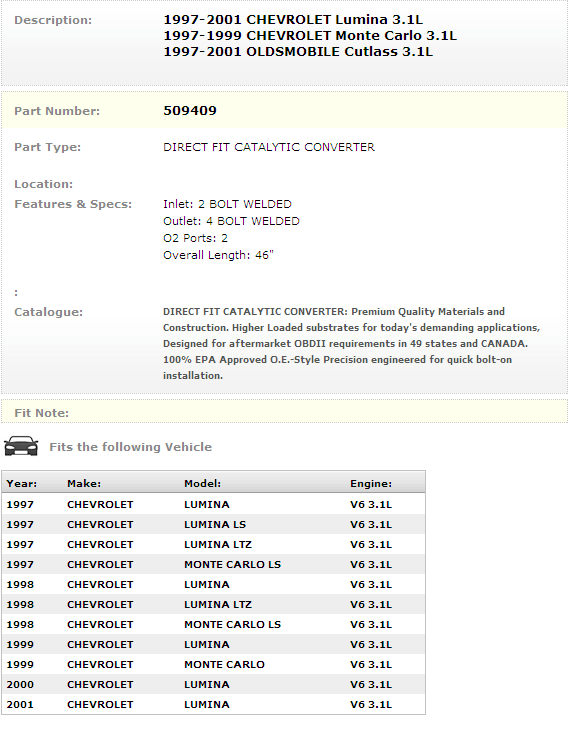
Task: Click LUMINA in the 1999 LUMINA row
Action: [x=207, y=645]
